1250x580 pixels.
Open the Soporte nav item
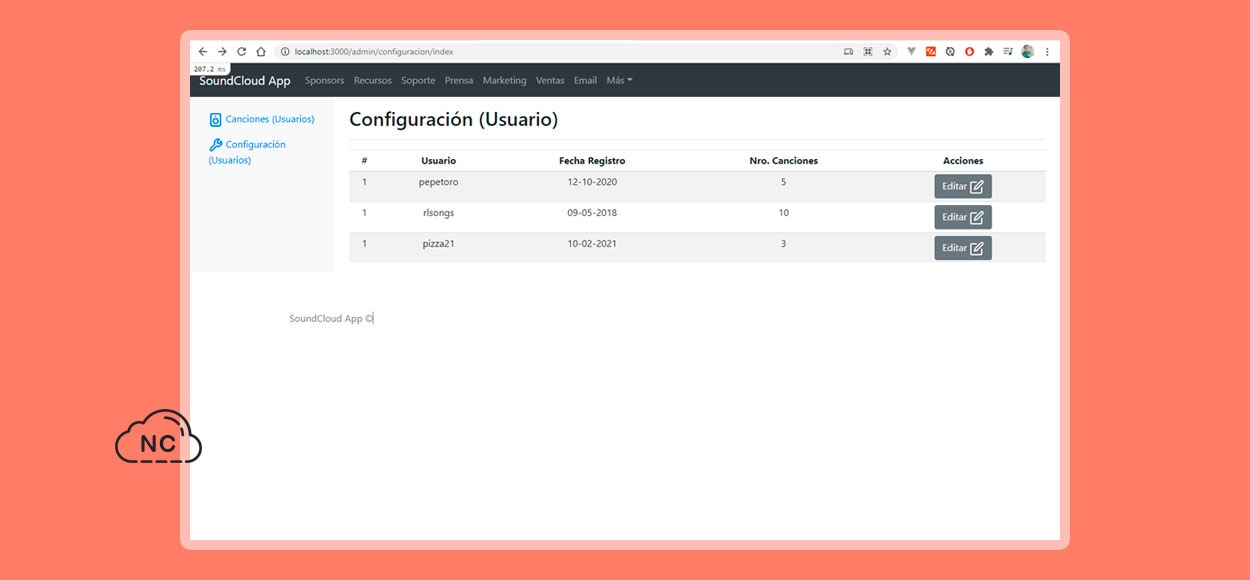(x=418, y=80)
